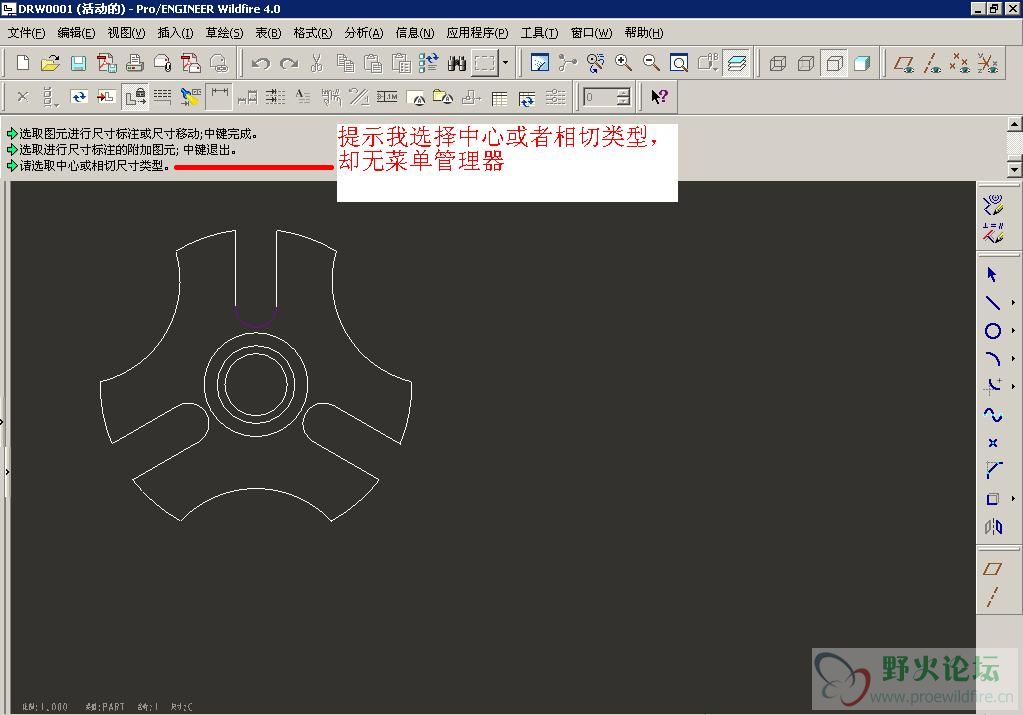Toggle no hidden line display mode
Screen dimensions: 1023x715
click(x=834, y=63)
